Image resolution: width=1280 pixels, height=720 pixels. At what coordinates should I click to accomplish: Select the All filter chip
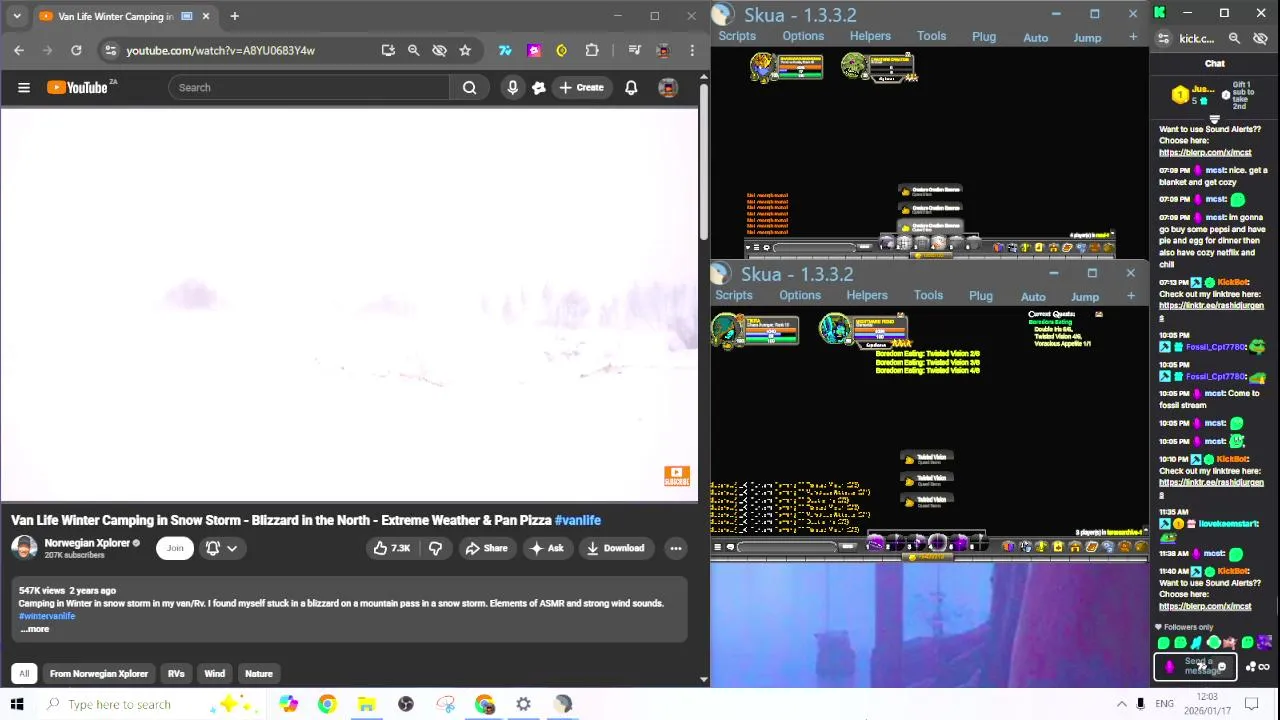pos(24,673)
